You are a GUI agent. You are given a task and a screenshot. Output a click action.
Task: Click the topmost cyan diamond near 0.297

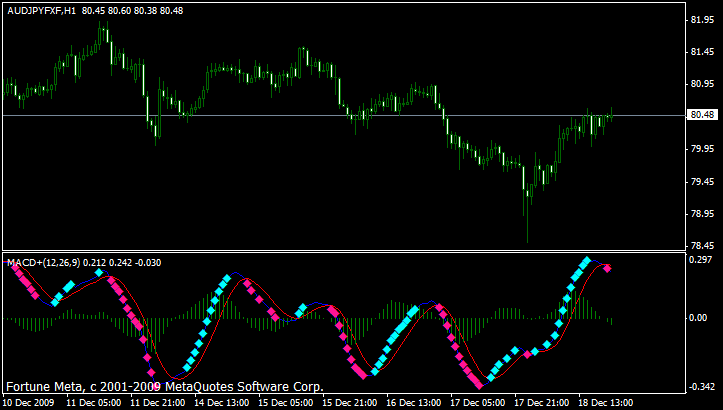(587, 261)
